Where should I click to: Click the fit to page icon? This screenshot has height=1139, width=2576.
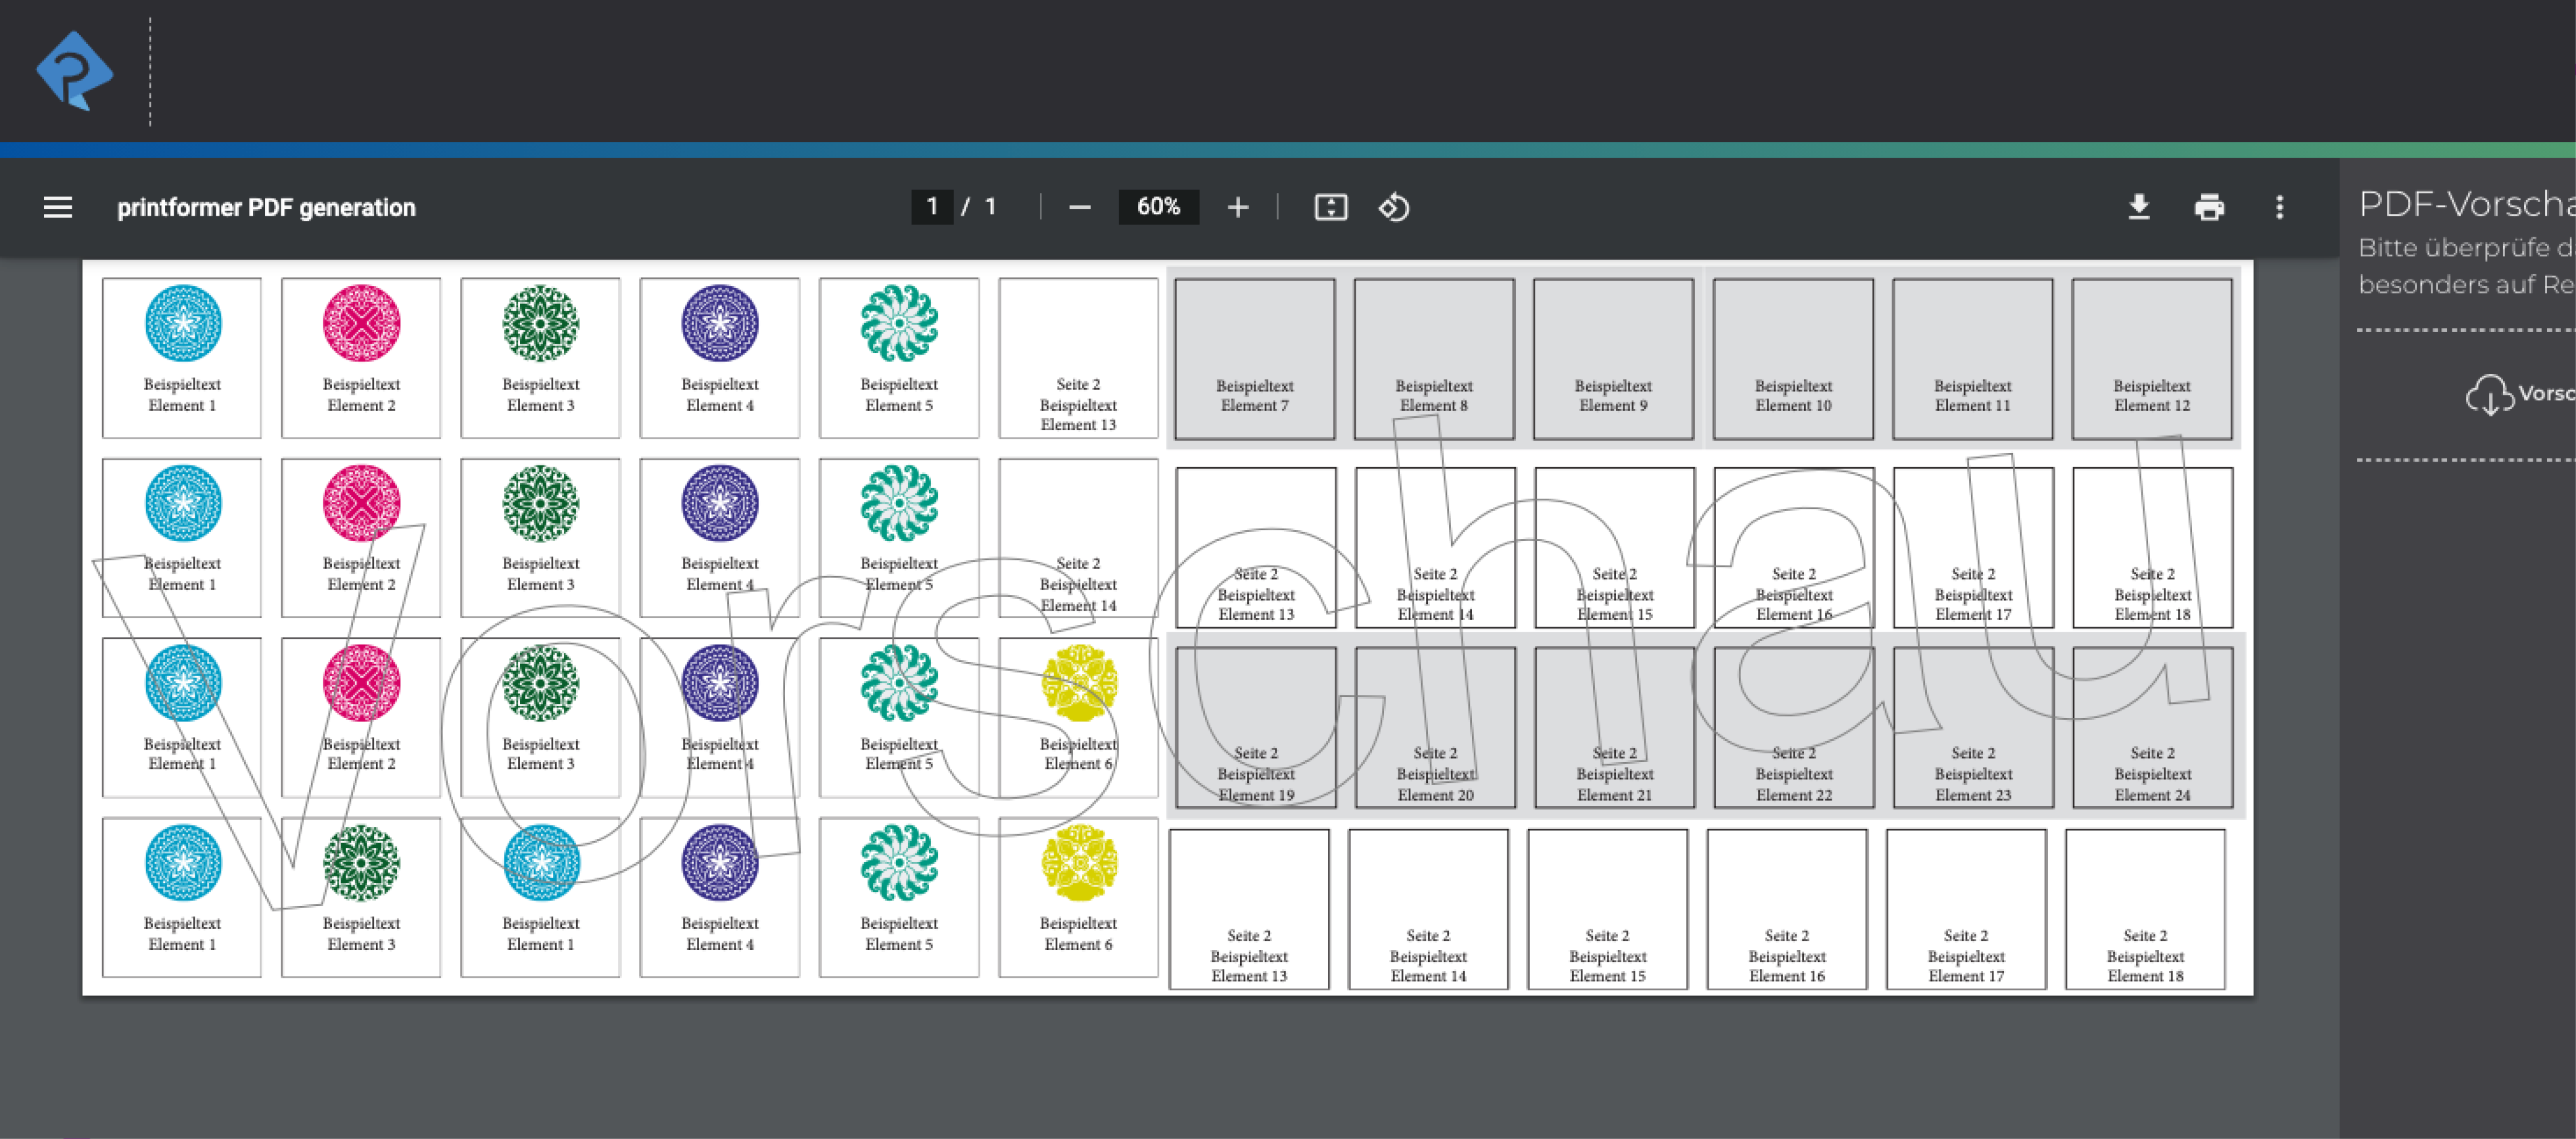click(x=1330, y=207)
